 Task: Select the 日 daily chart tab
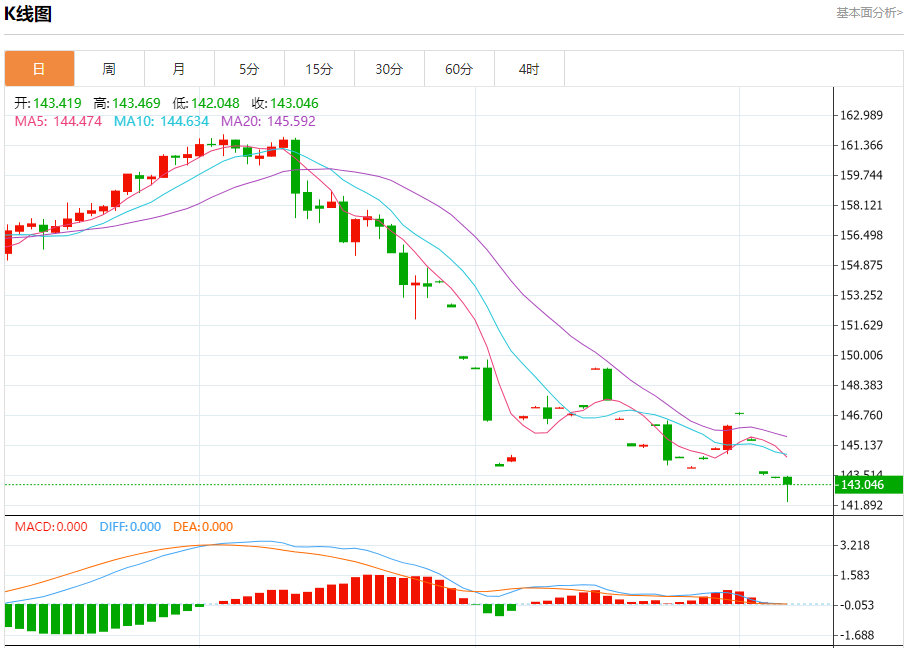(x=39, y=69)
